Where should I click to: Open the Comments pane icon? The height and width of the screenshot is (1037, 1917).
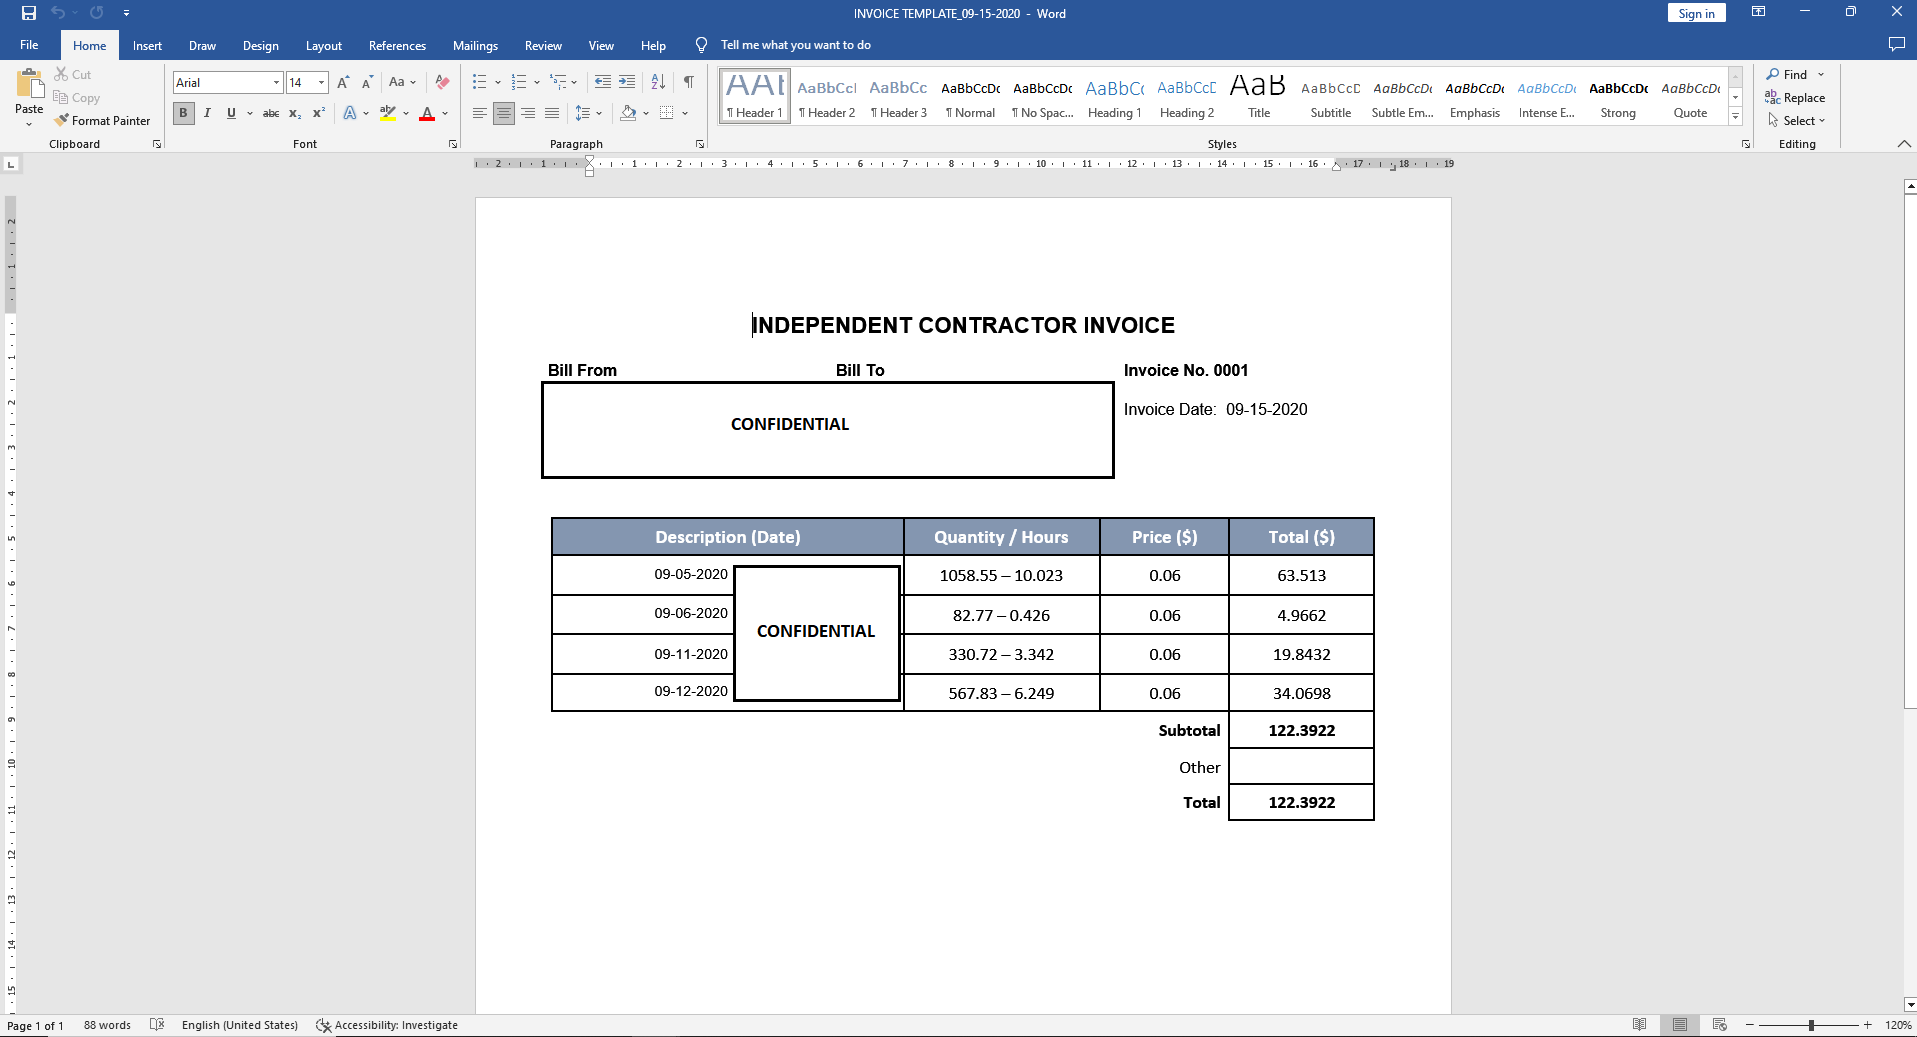(1896, 45)
